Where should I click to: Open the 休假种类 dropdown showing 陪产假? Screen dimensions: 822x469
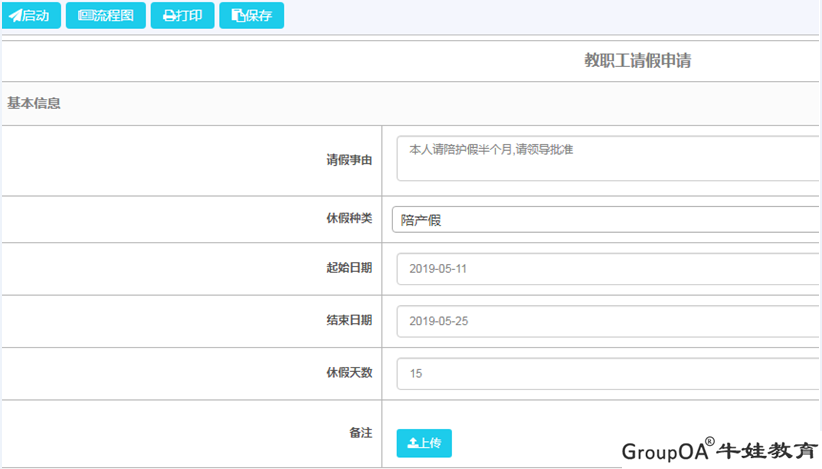tap(605, 219)
